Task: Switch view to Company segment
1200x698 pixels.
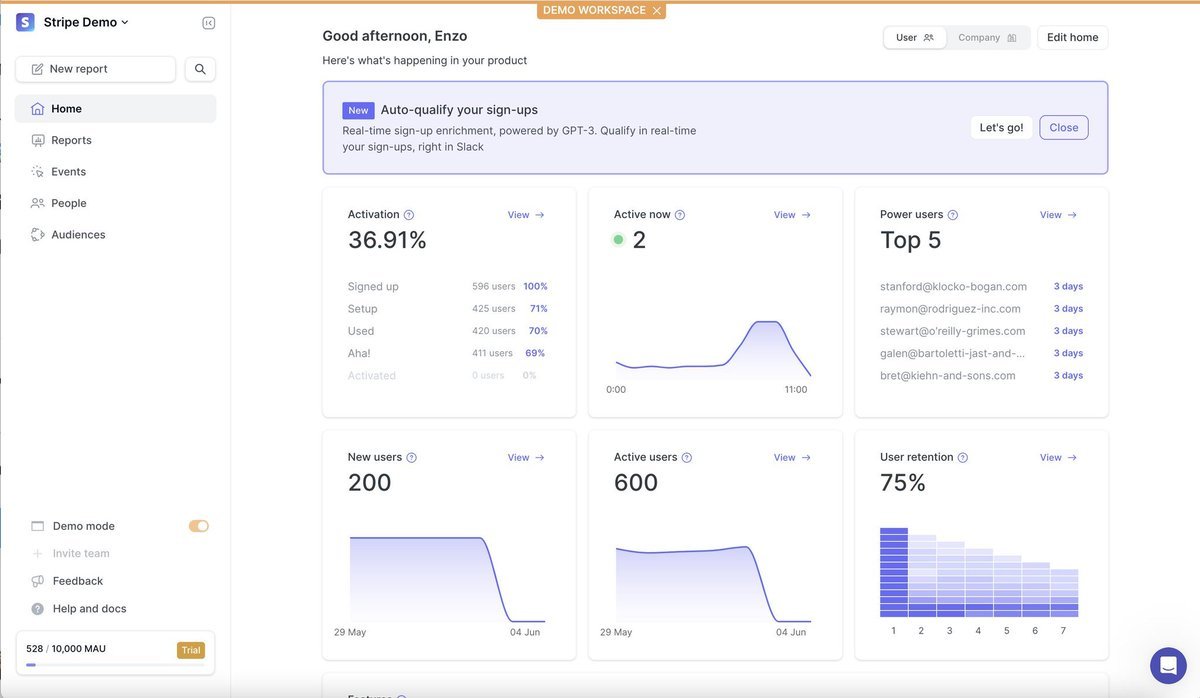Action: click(987, 38)
